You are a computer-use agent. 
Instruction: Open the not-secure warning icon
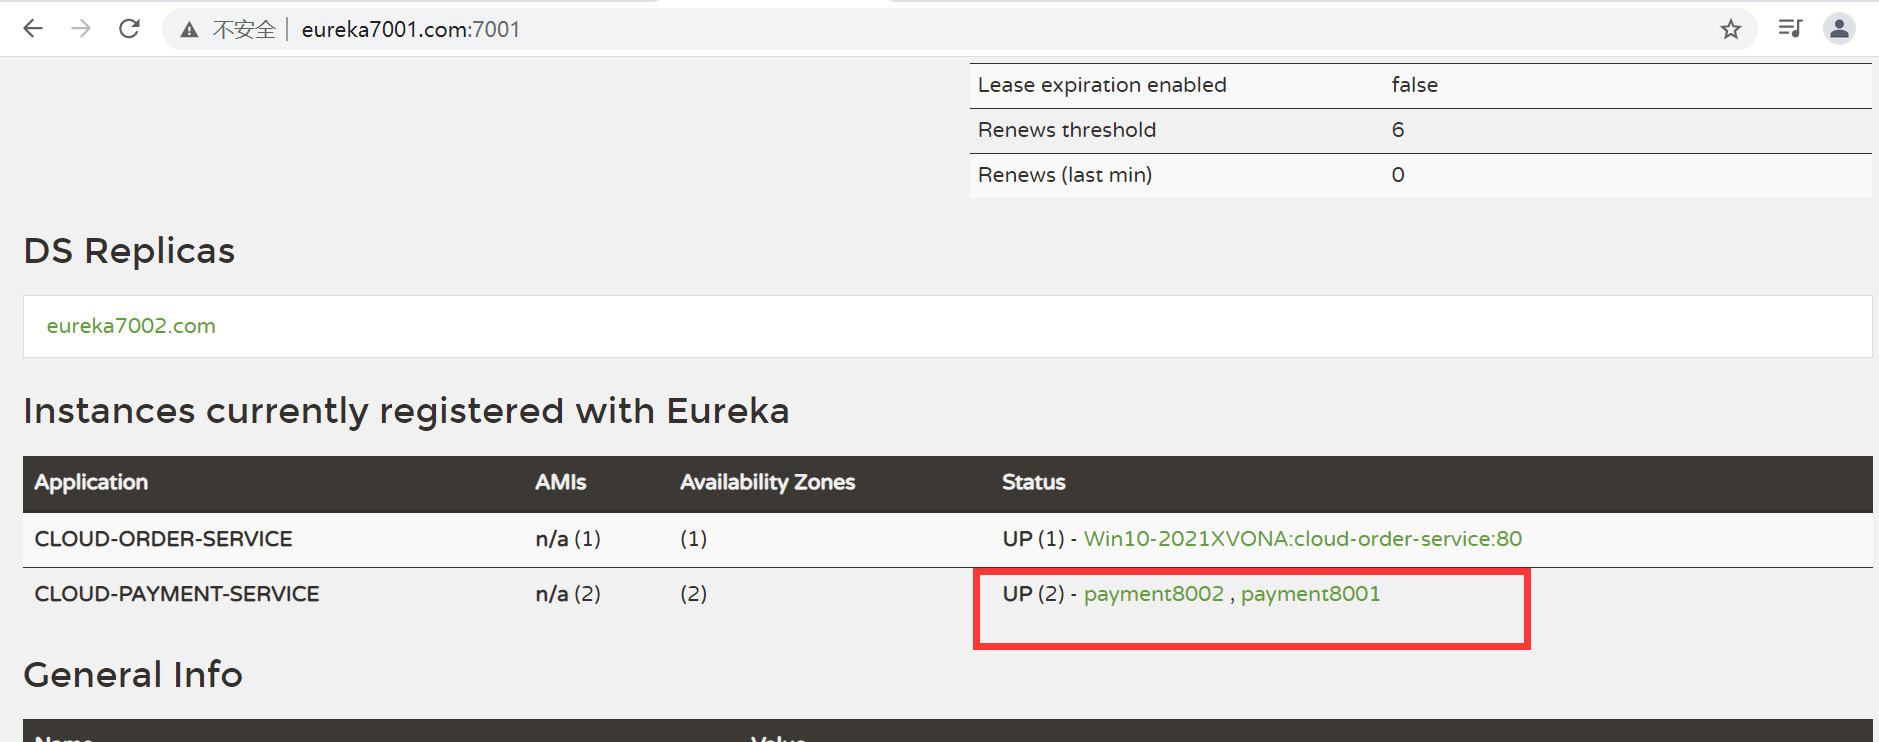pos(189,30)
